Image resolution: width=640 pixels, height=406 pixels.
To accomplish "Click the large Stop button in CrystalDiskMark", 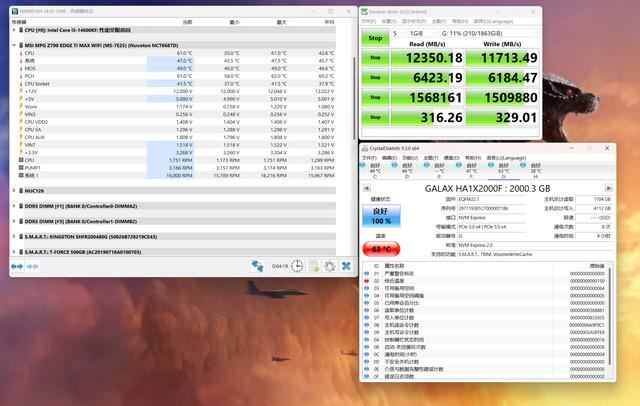I will pyautogui.click(x=375, y=38).
